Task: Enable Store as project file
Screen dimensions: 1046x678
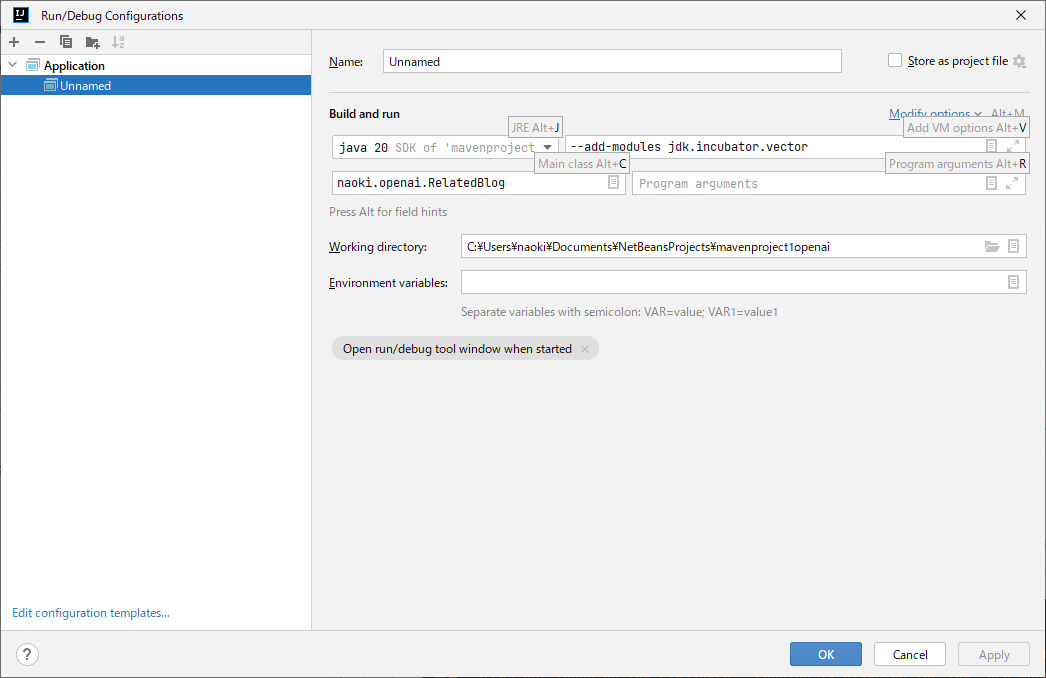Action: 894,60
